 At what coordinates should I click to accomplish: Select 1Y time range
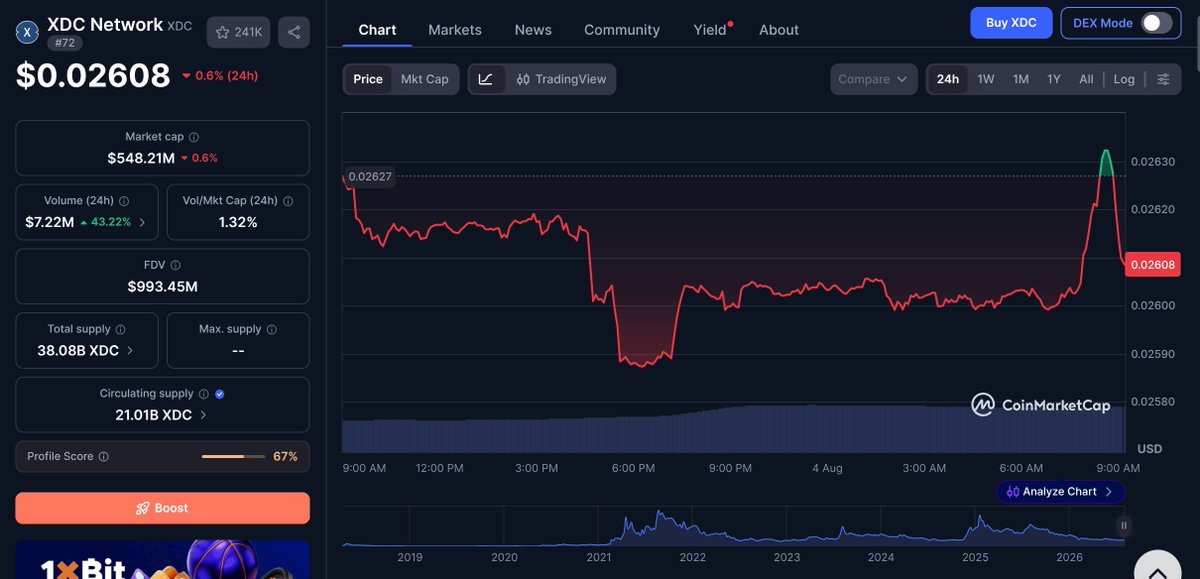[x=1054, y=79]
